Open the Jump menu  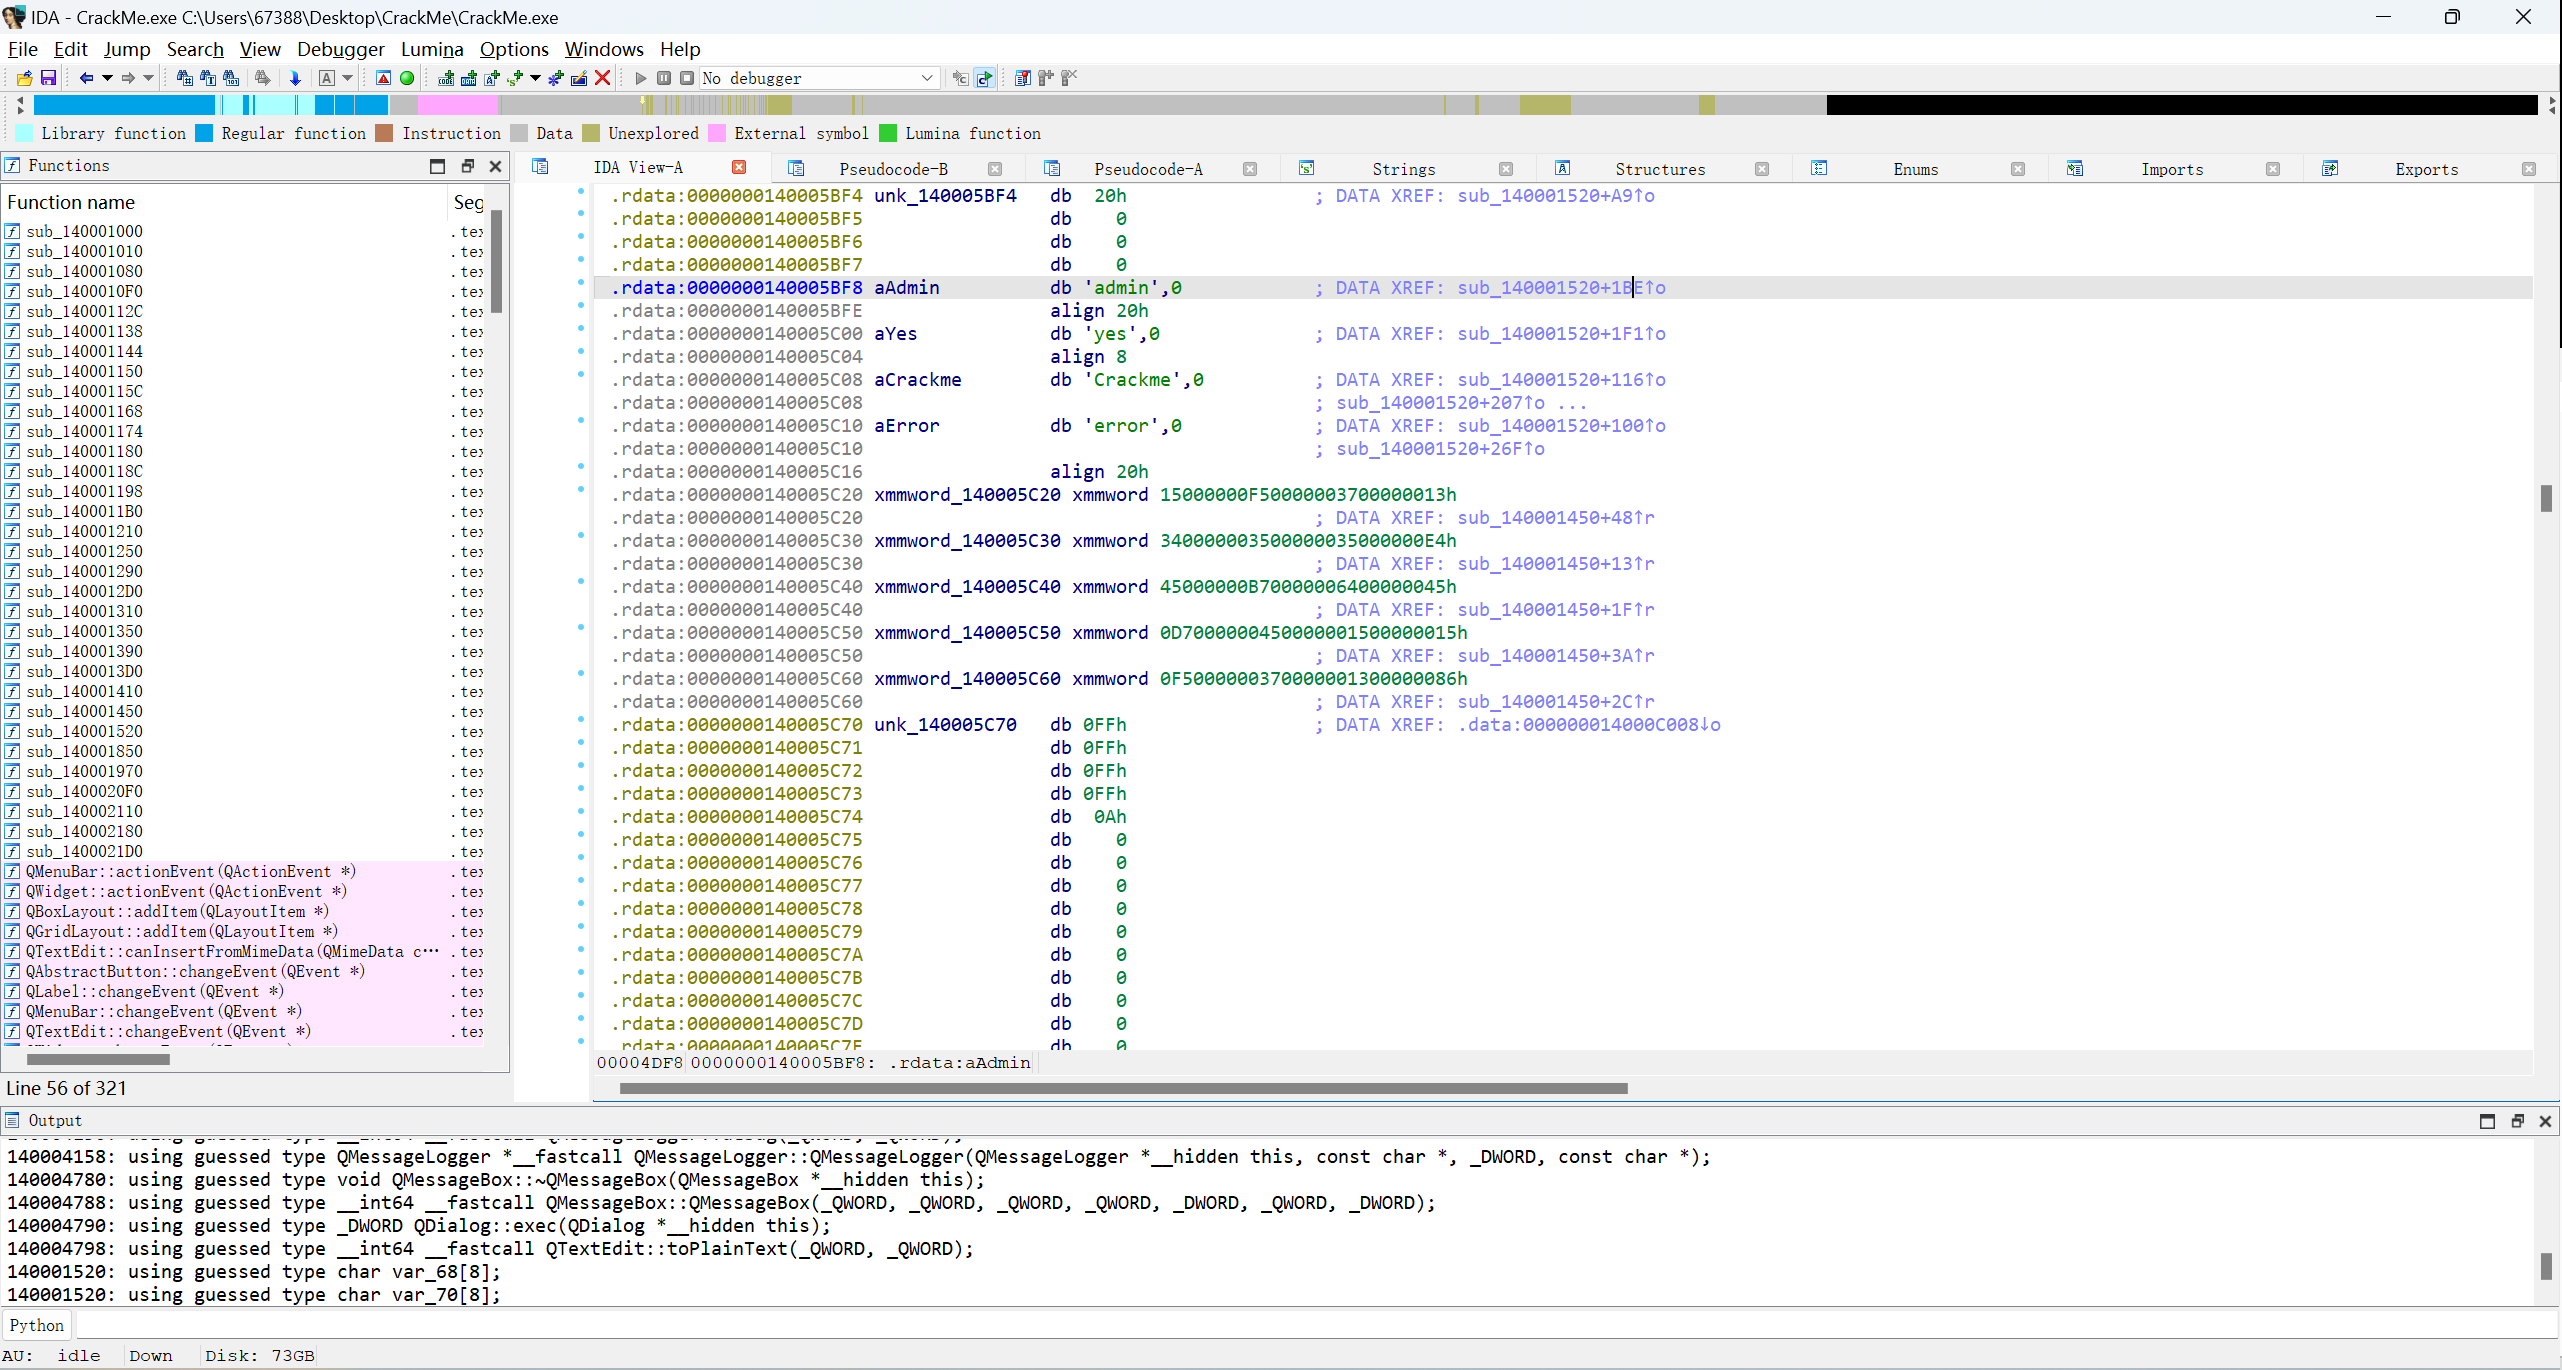tap(127, 49)
